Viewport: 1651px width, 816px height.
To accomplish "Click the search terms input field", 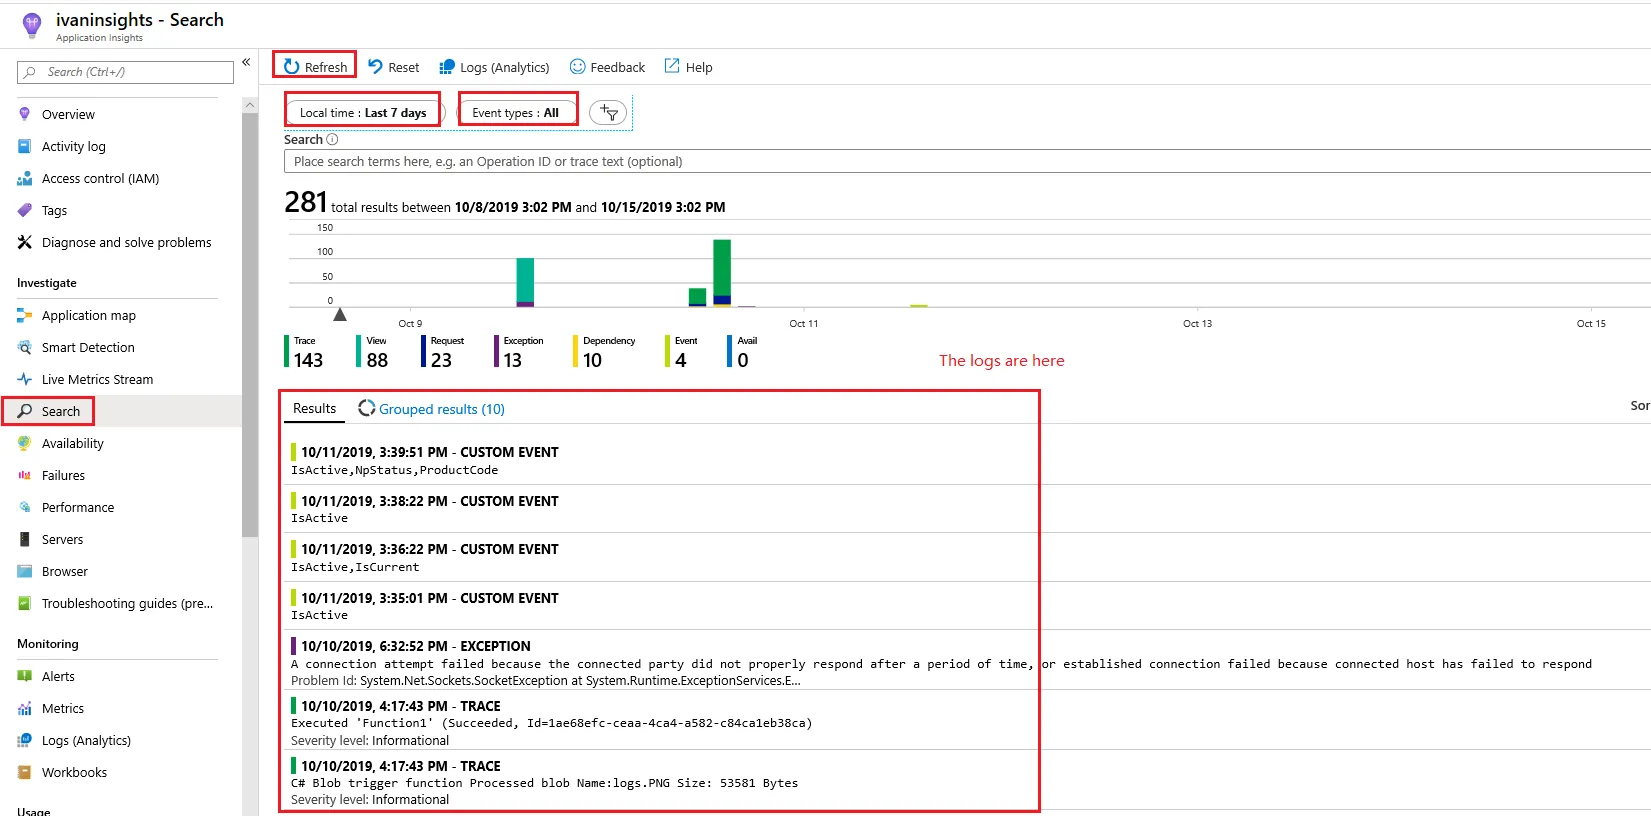I will click(966, 161).
